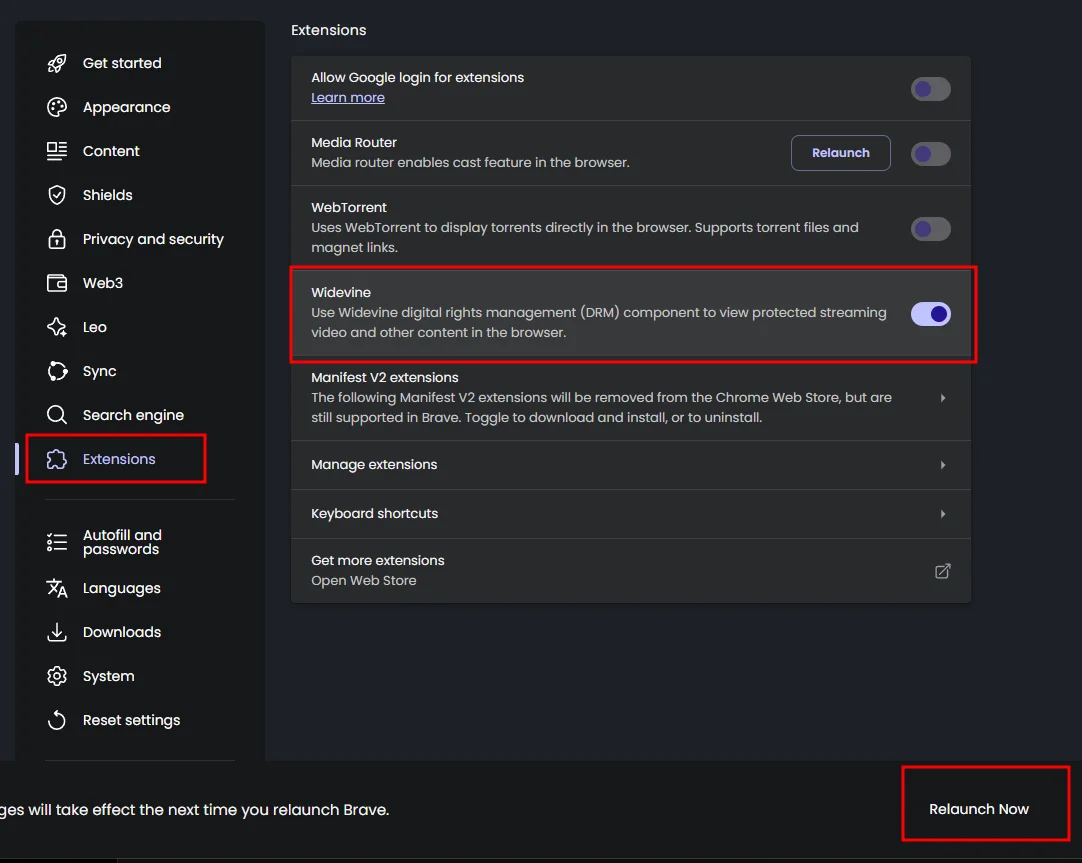
Task: Open Keyboard shortcuts chevron
Action: pyautogui.click(x=943, y=514)
